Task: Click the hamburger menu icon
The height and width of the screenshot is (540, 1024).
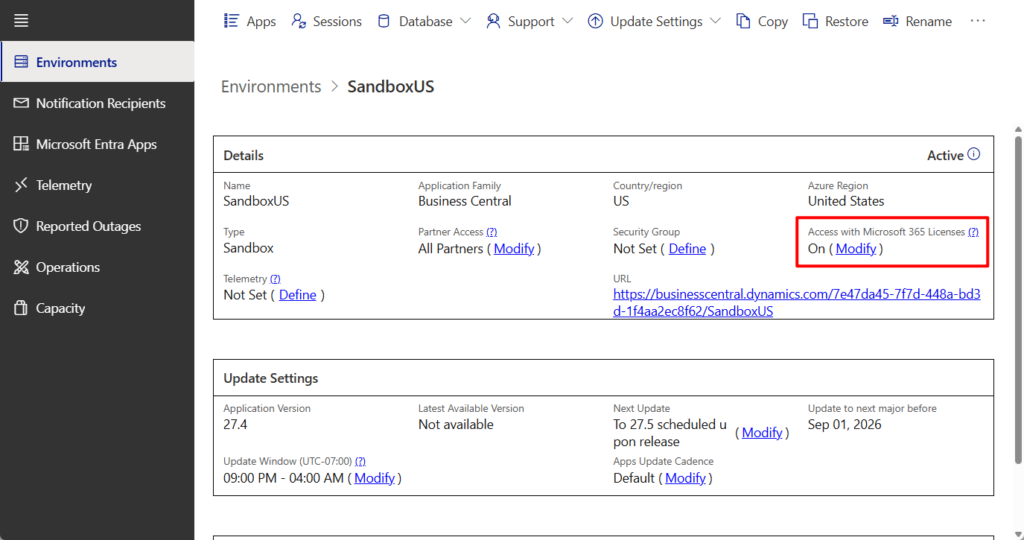Action: point(21,20)
